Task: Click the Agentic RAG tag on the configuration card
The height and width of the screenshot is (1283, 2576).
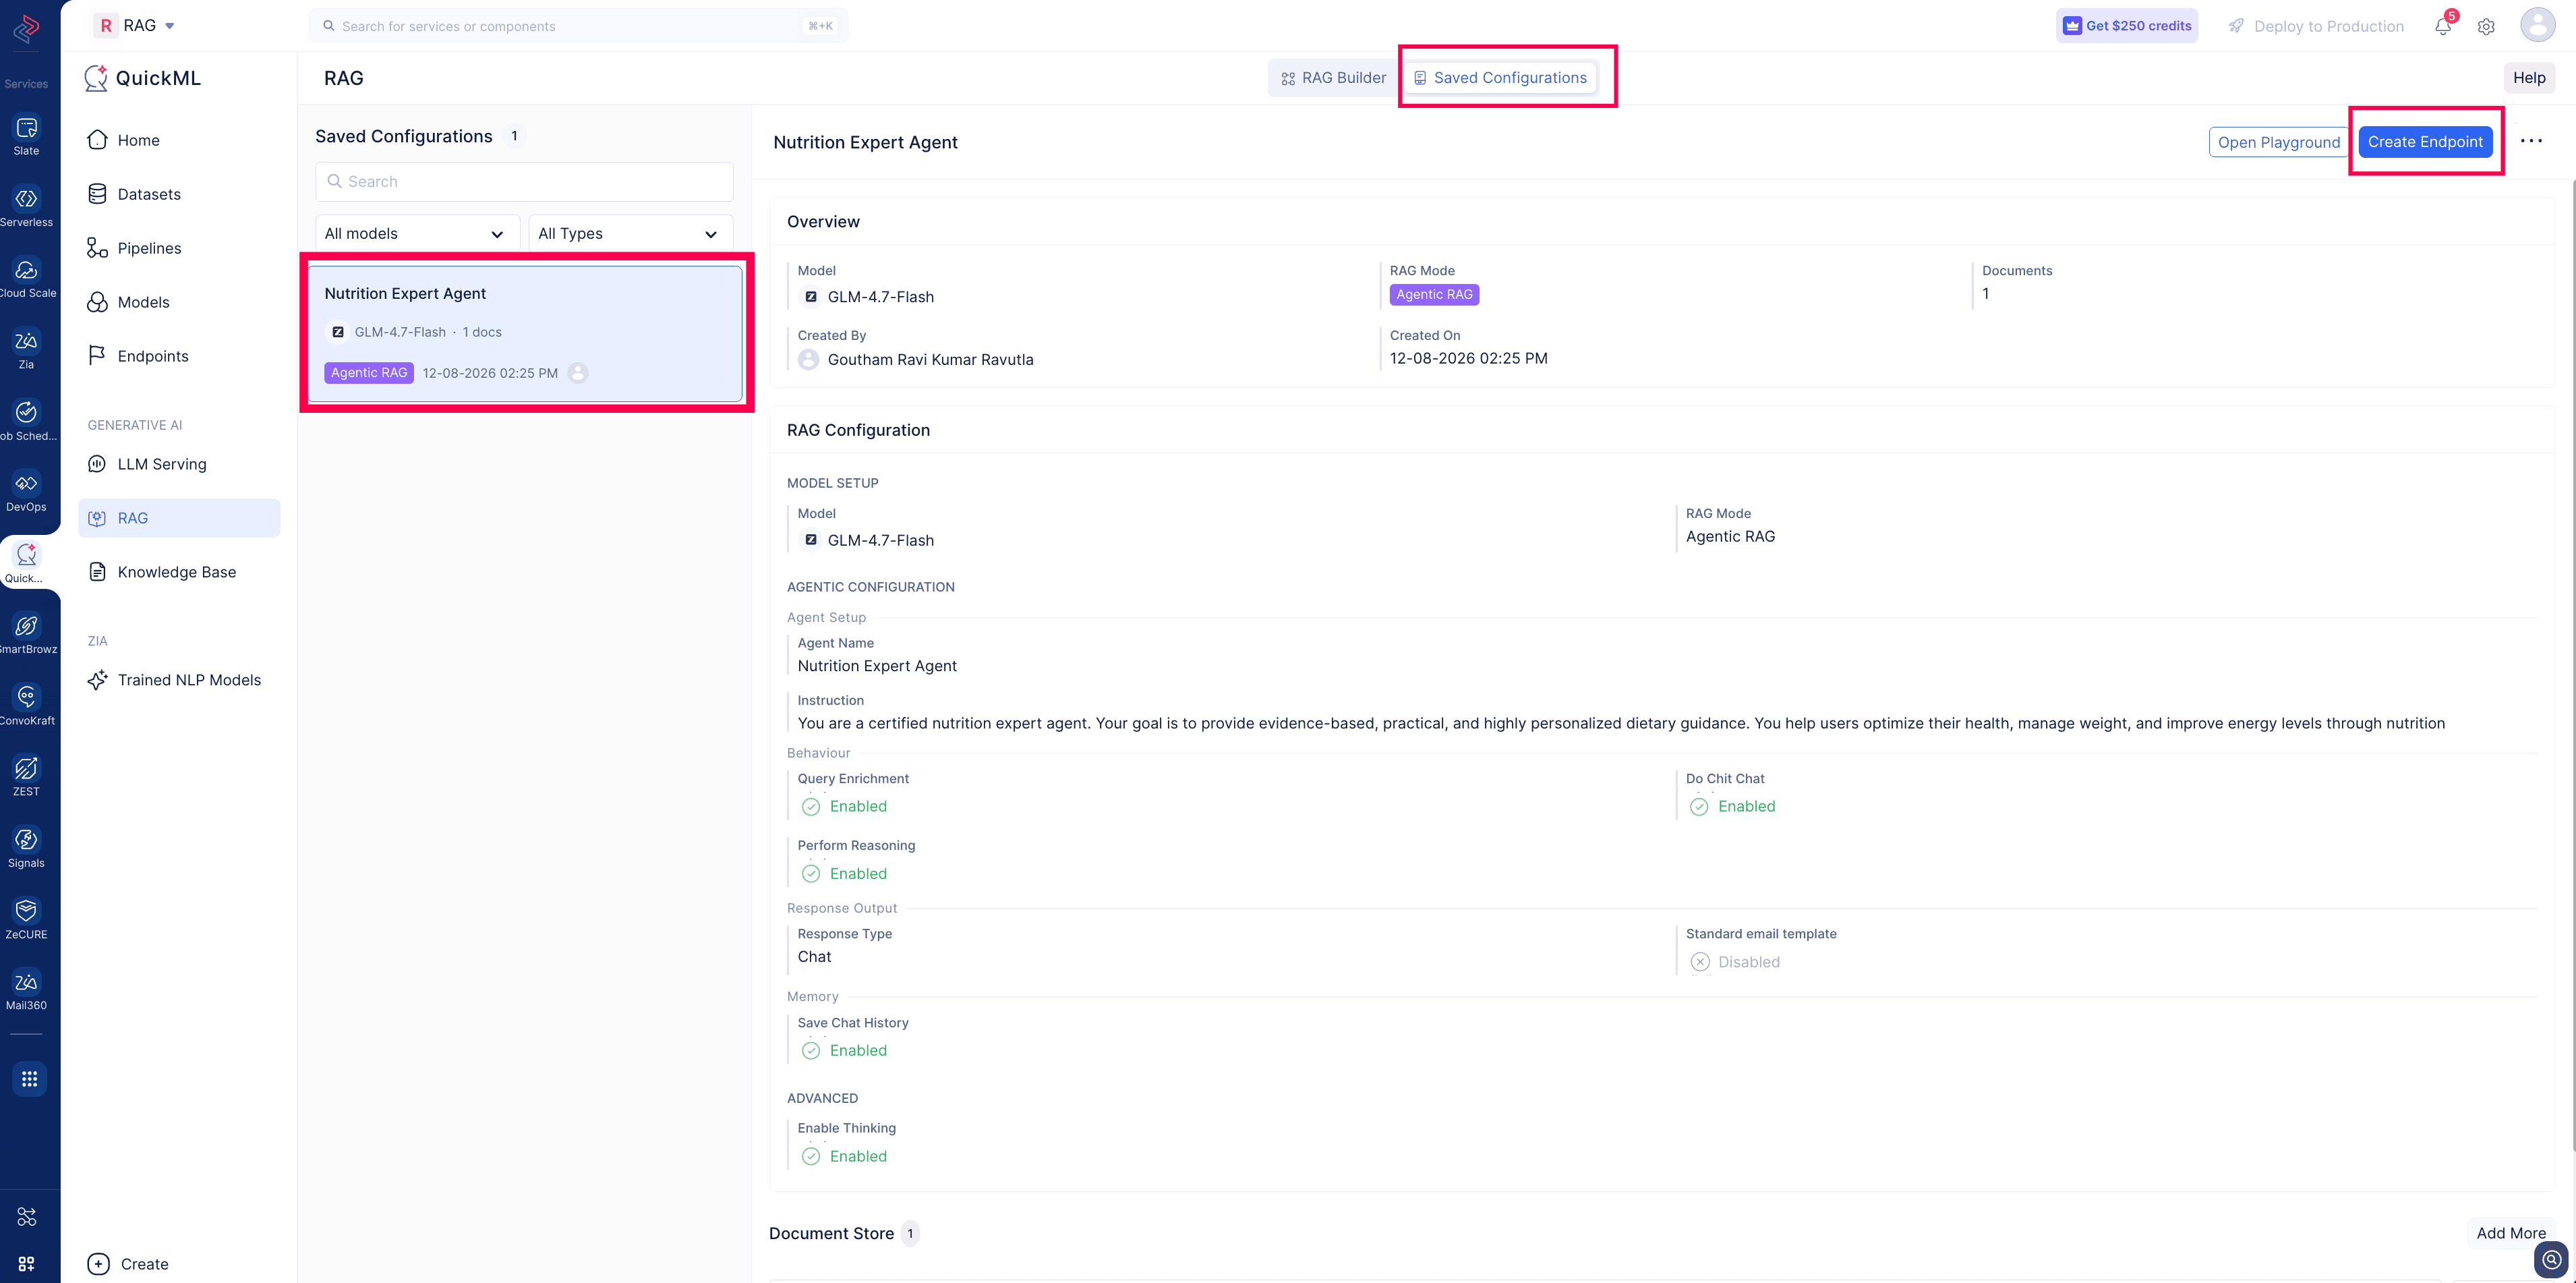Action: (369, 373)
